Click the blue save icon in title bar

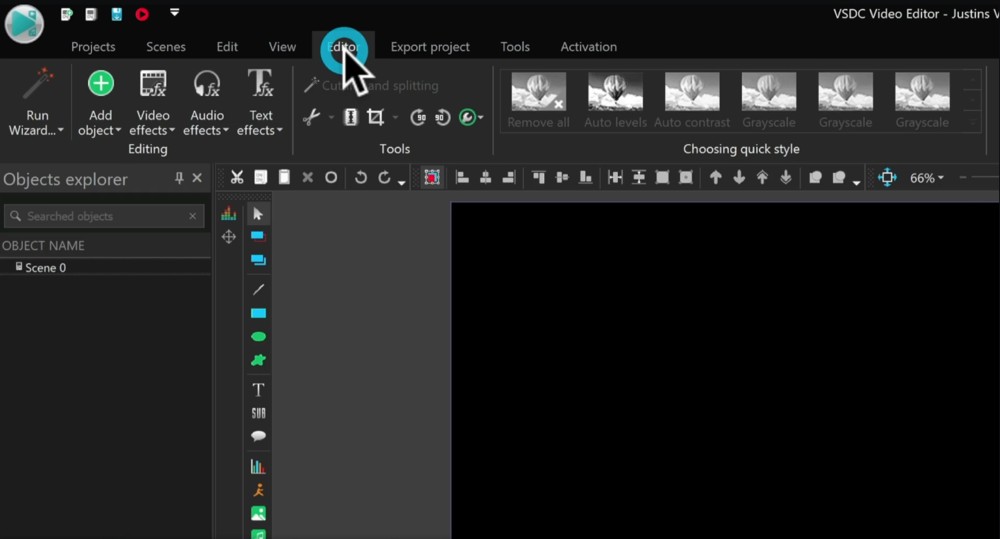tap(117, 14)
